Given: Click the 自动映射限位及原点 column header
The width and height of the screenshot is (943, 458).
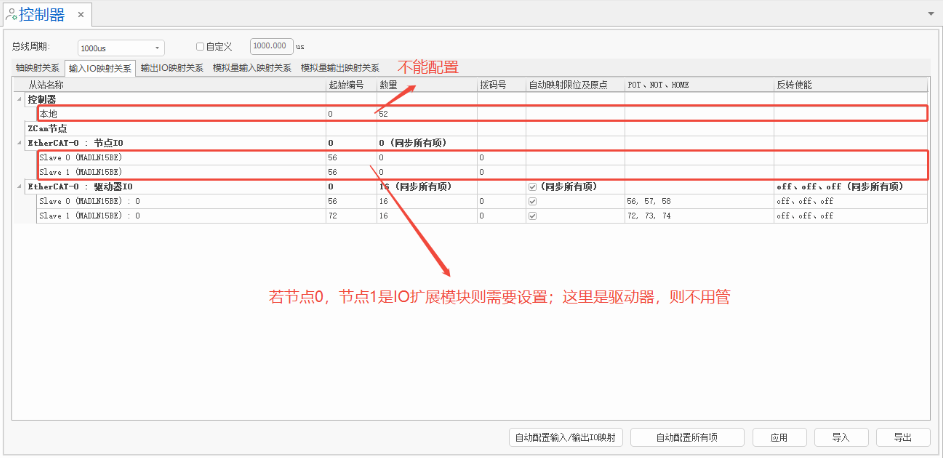Looking at the screenshot, I should click(x=575, y=85).
